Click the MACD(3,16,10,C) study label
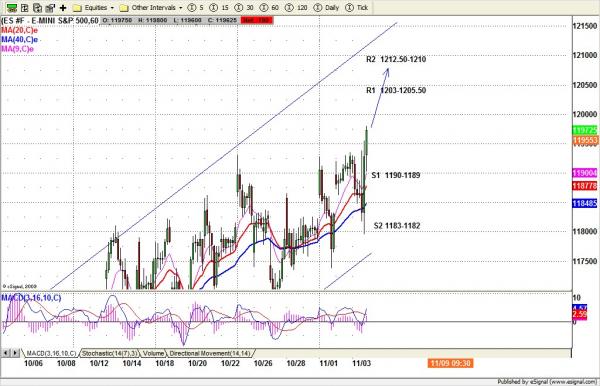This screenshot has width=600, height=386. coord(31,298)
